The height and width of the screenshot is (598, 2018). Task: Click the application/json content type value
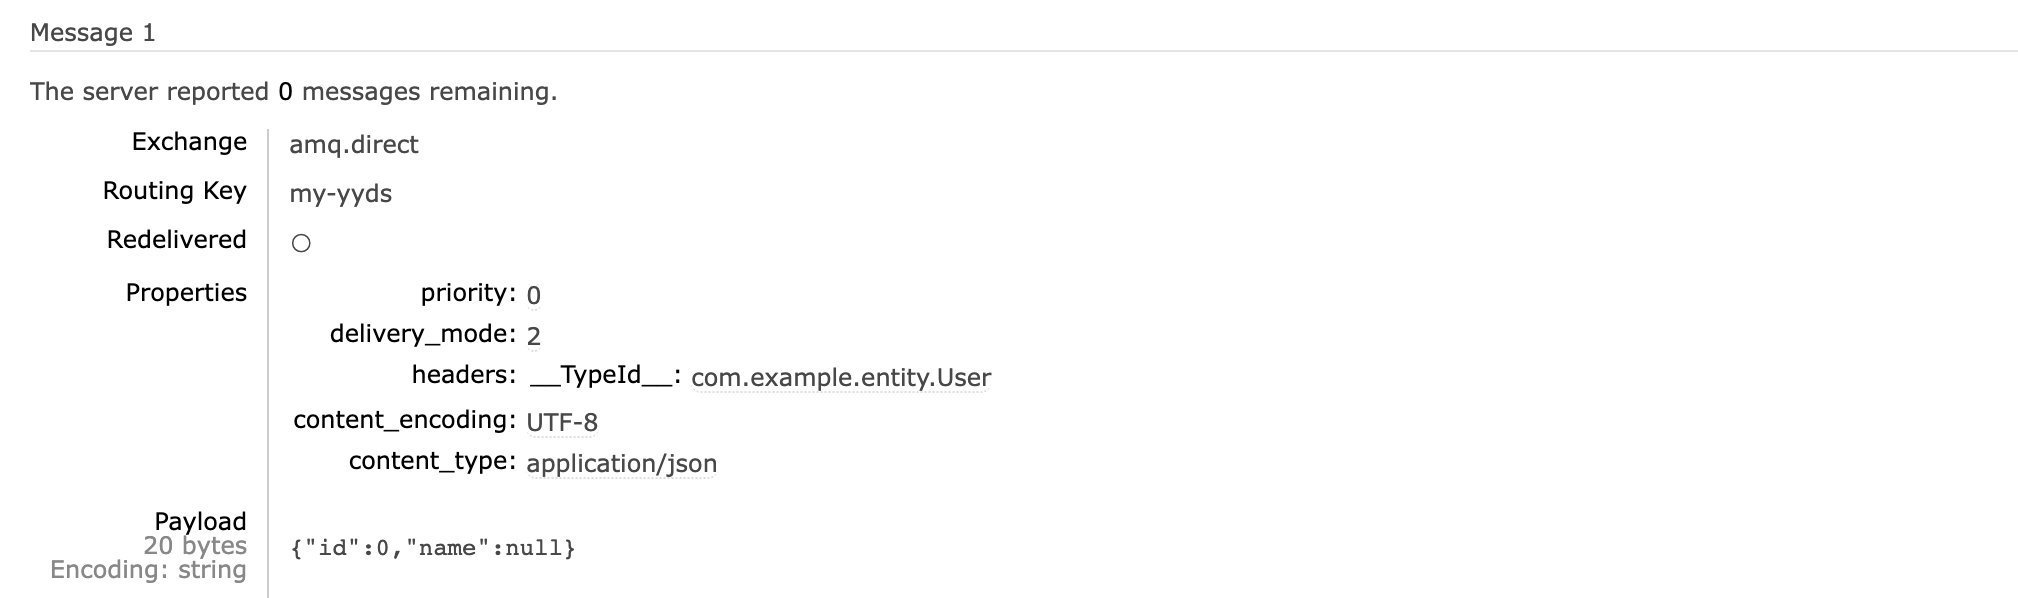622,464
